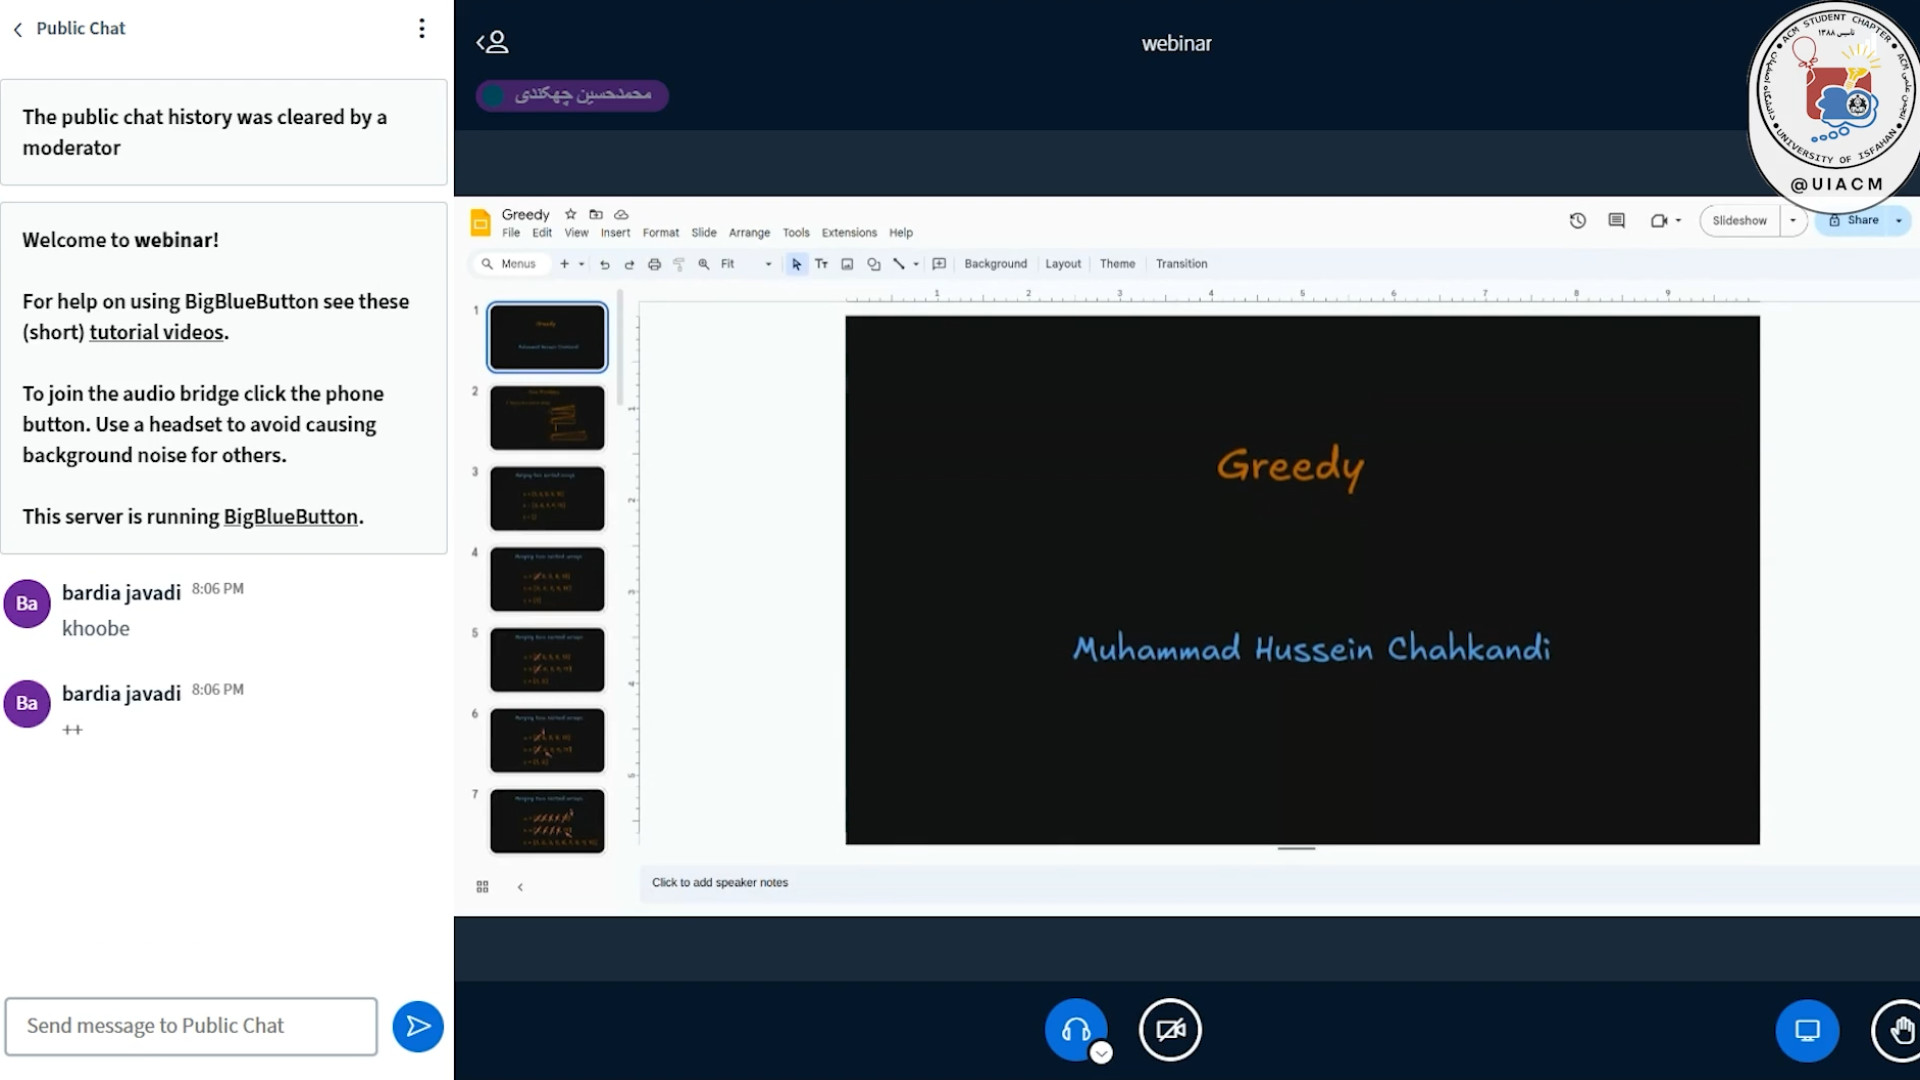The image size is (1920, 1080).
Task: Go back from Public Chat panel
Action: (x=18, y=29)
